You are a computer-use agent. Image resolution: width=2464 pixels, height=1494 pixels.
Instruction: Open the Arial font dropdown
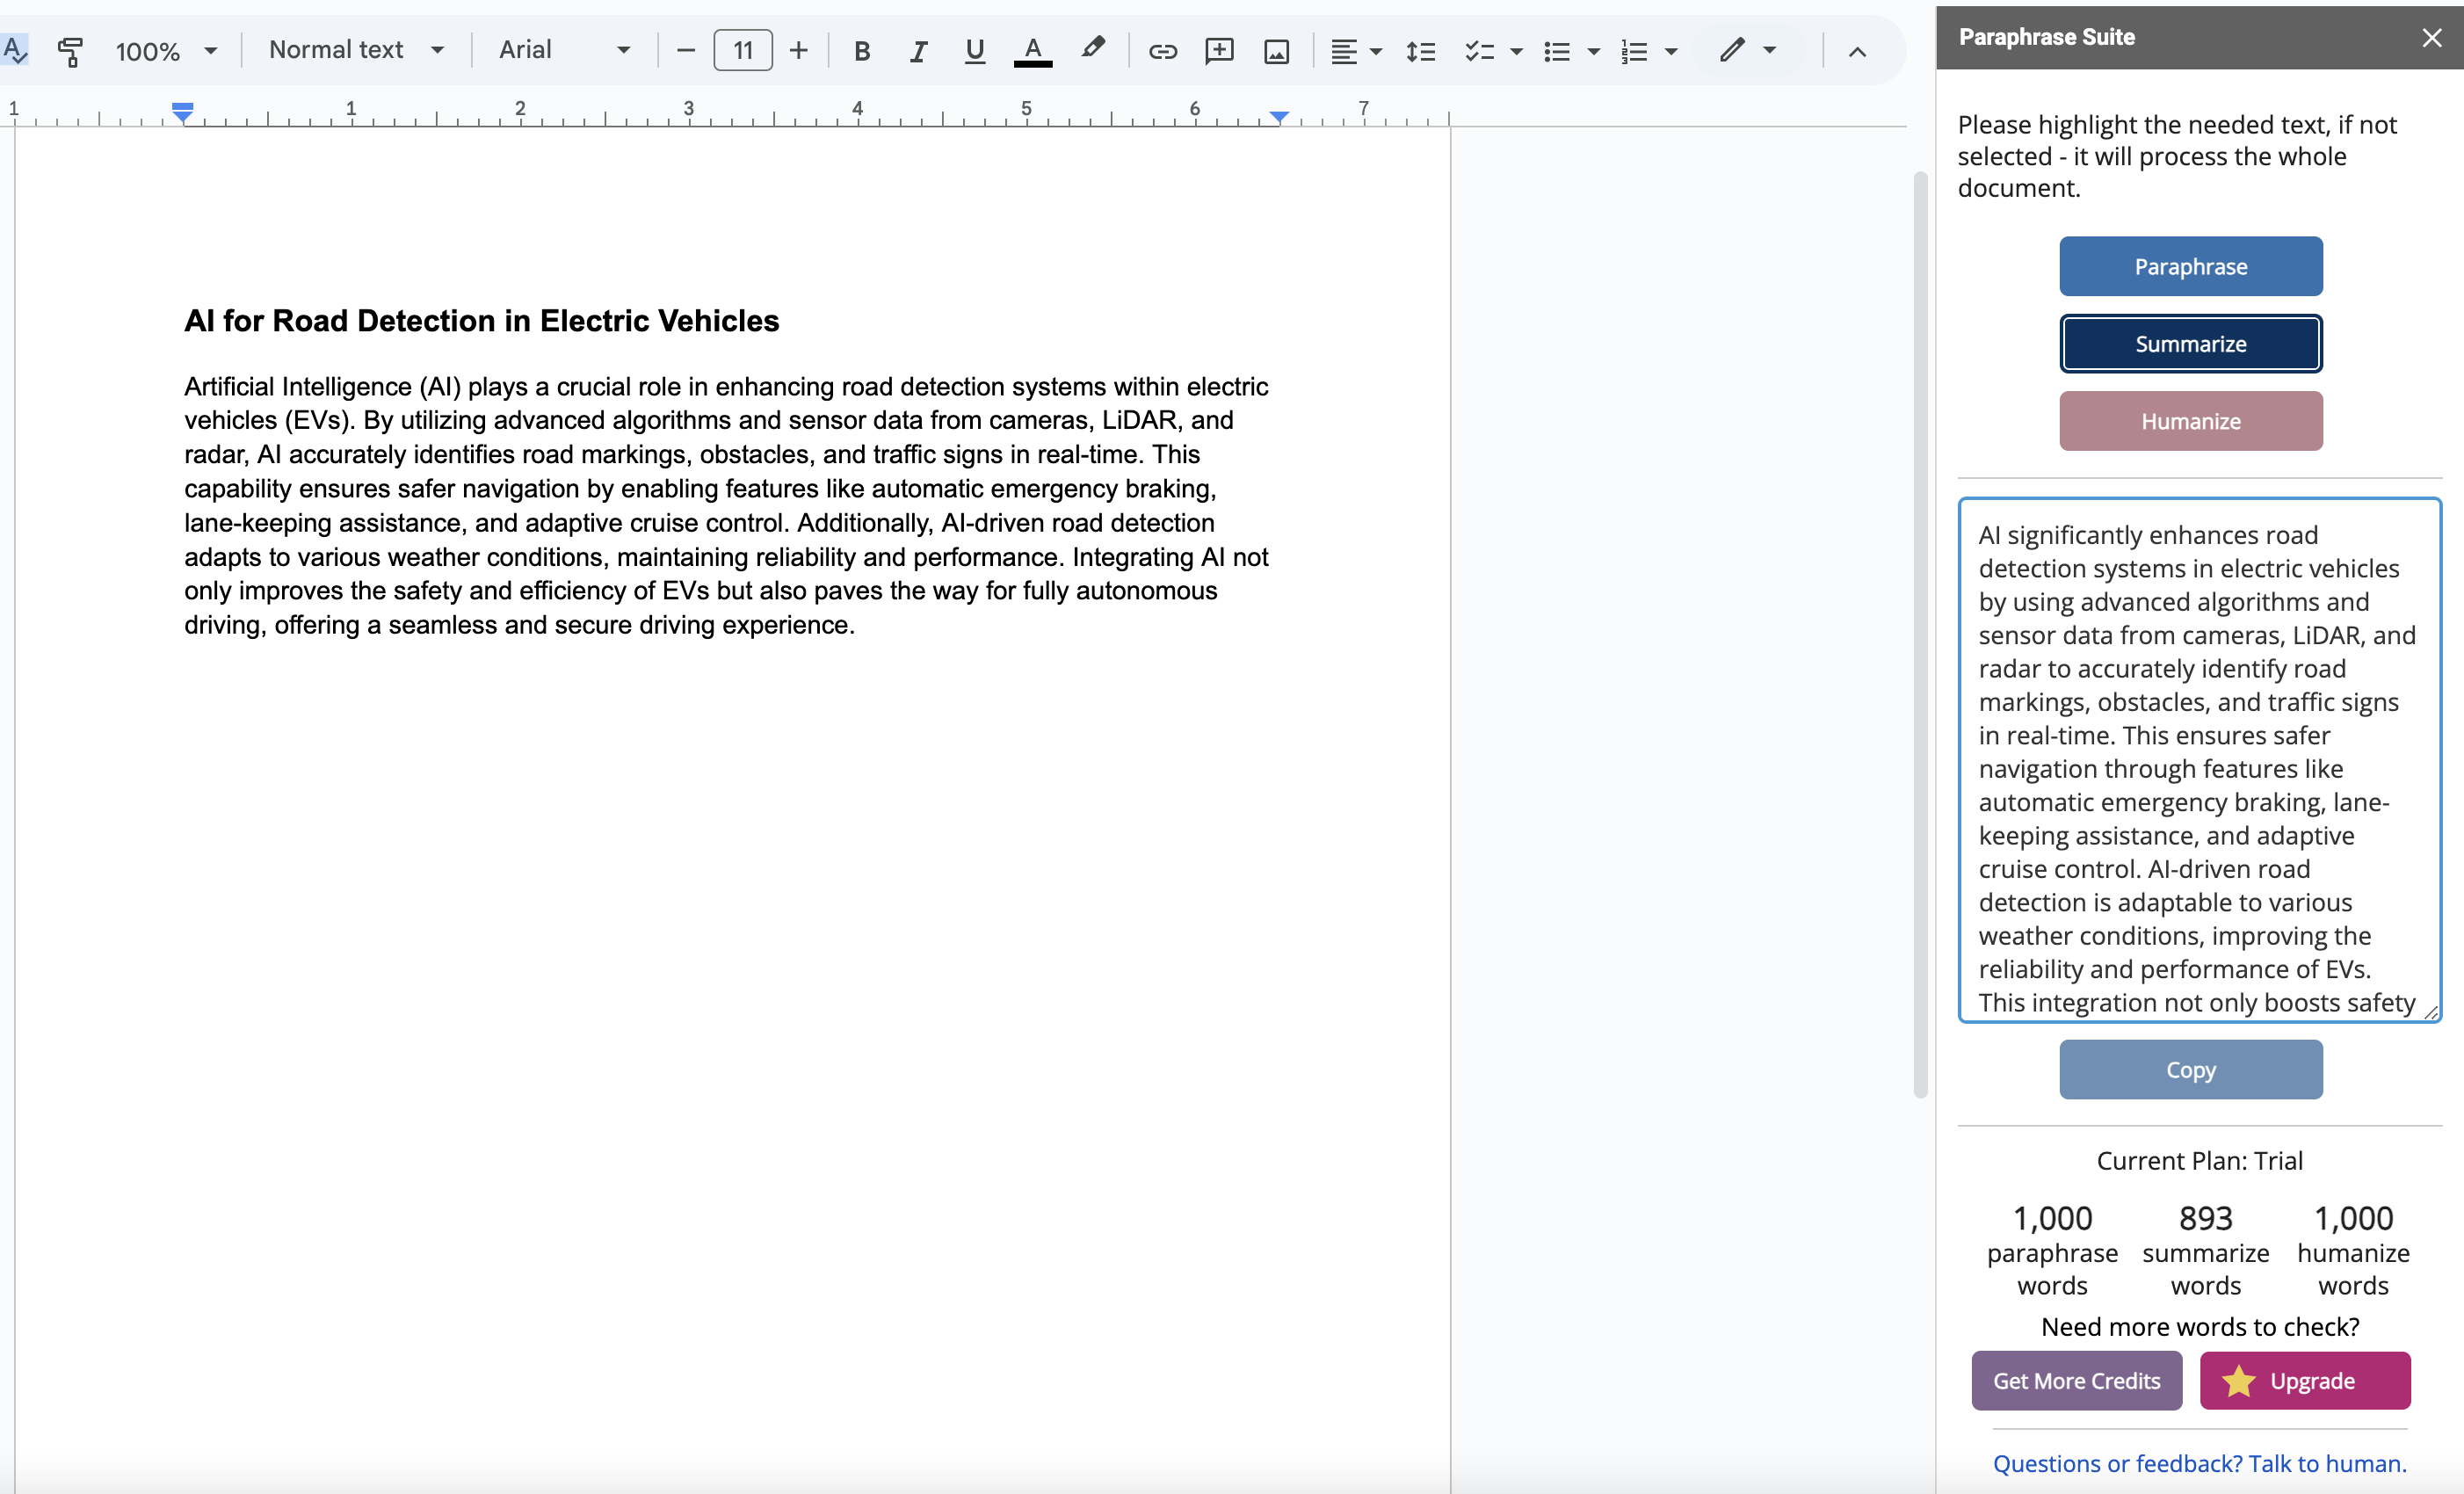[565, 50]
